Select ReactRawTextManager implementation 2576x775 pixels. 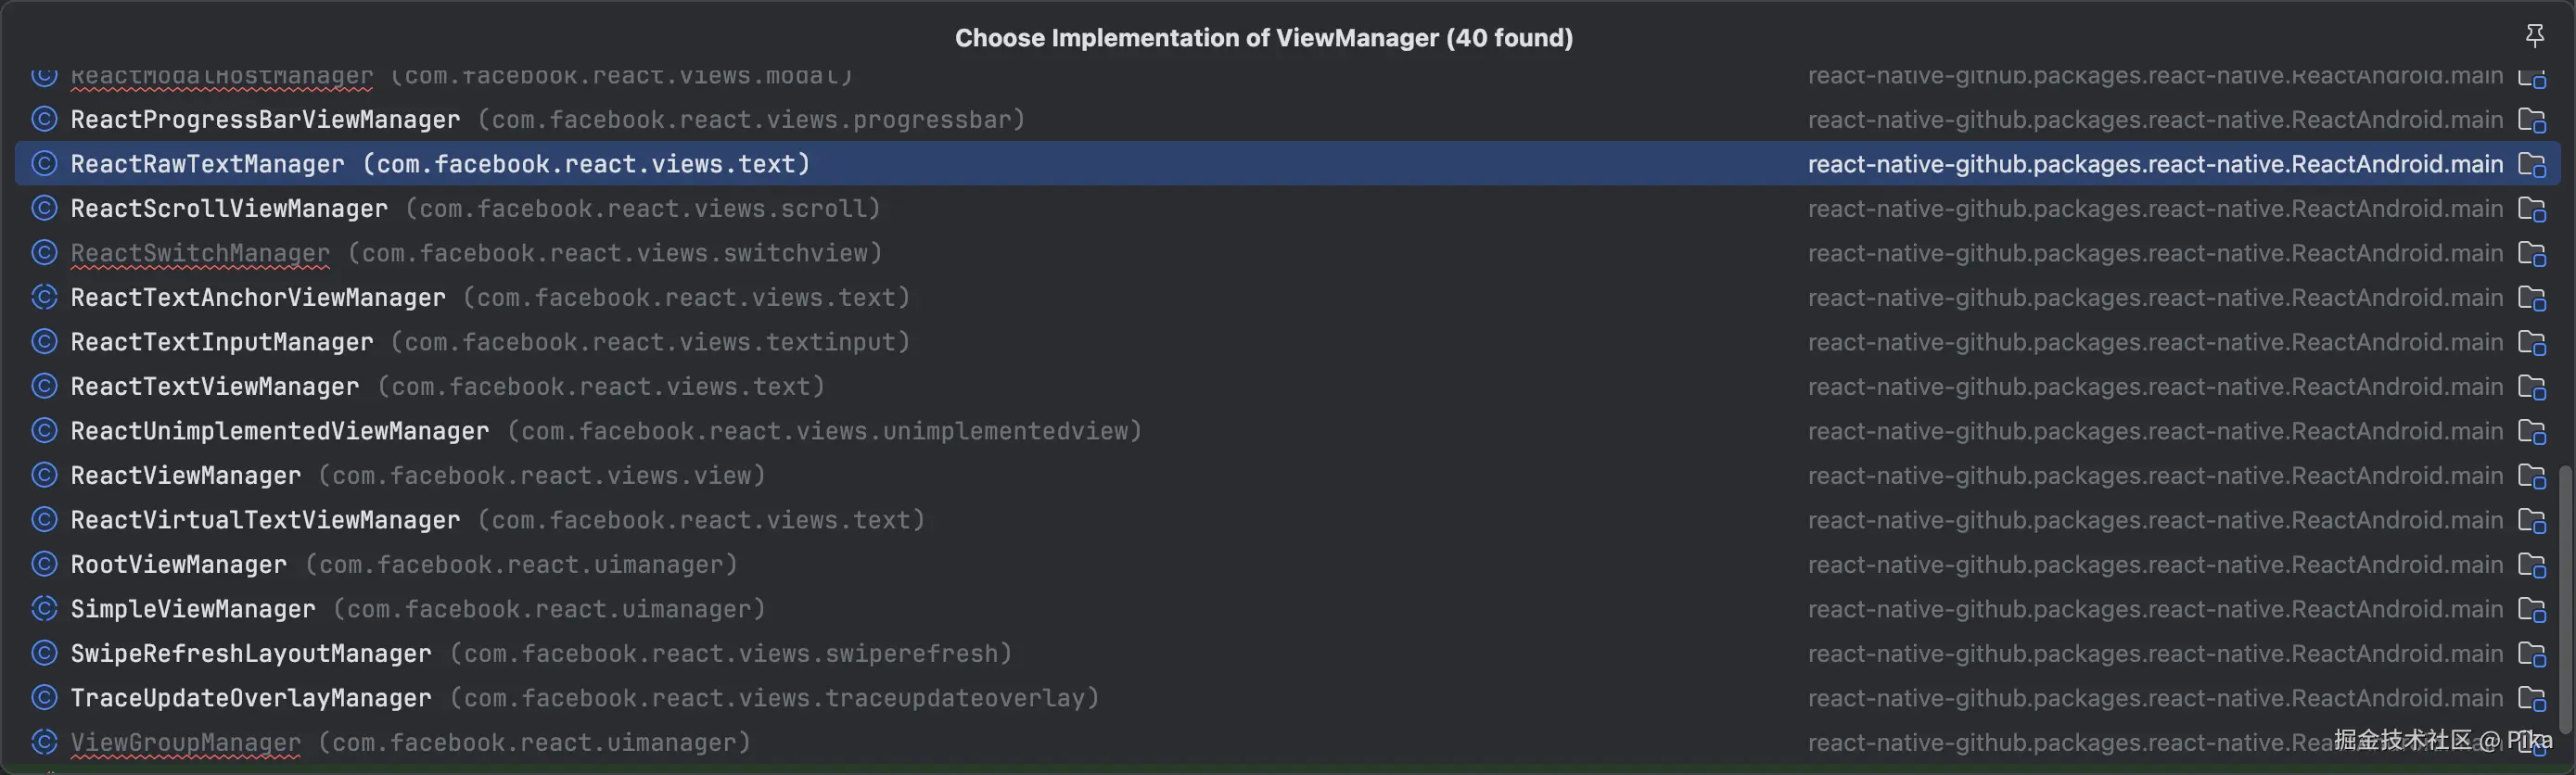click(207, 164)
